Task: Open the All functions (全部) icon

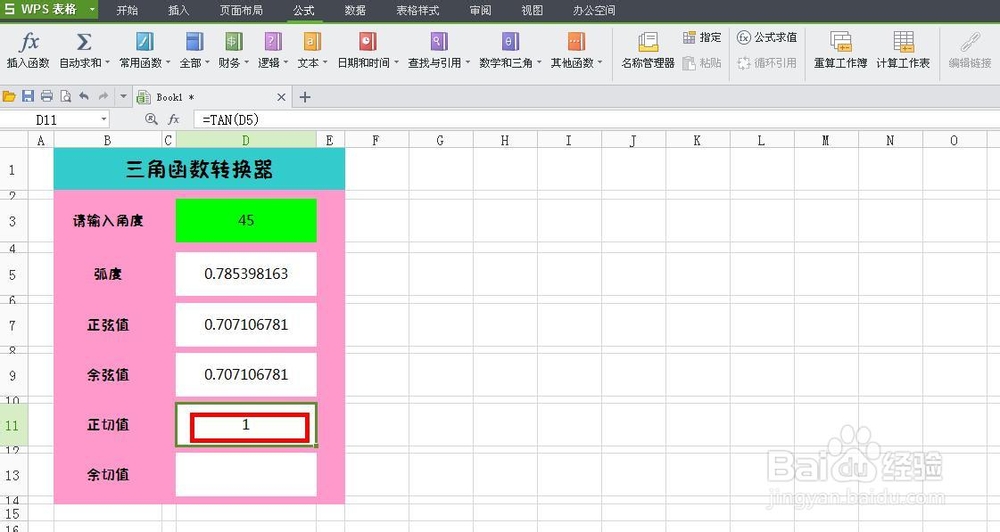Action: [x=194, y=42]
